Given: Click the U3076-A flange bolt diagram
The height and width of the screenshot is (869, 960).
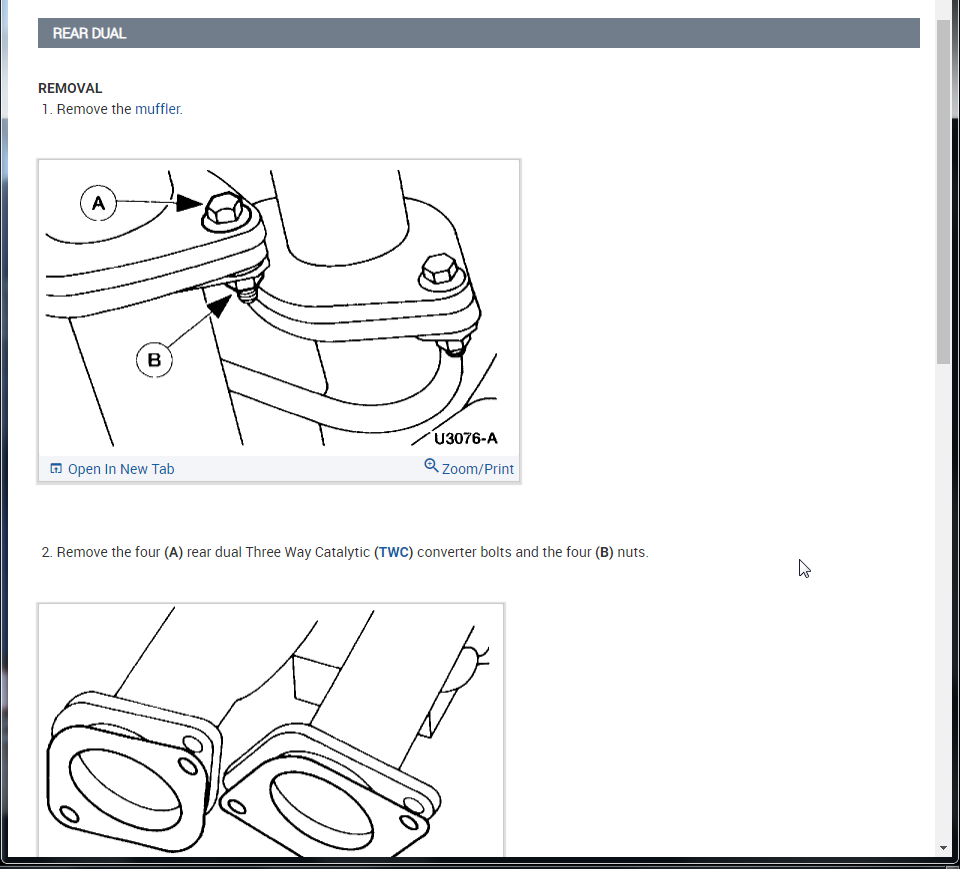Looking at the screenshot, I should click(x=279, y=308).
